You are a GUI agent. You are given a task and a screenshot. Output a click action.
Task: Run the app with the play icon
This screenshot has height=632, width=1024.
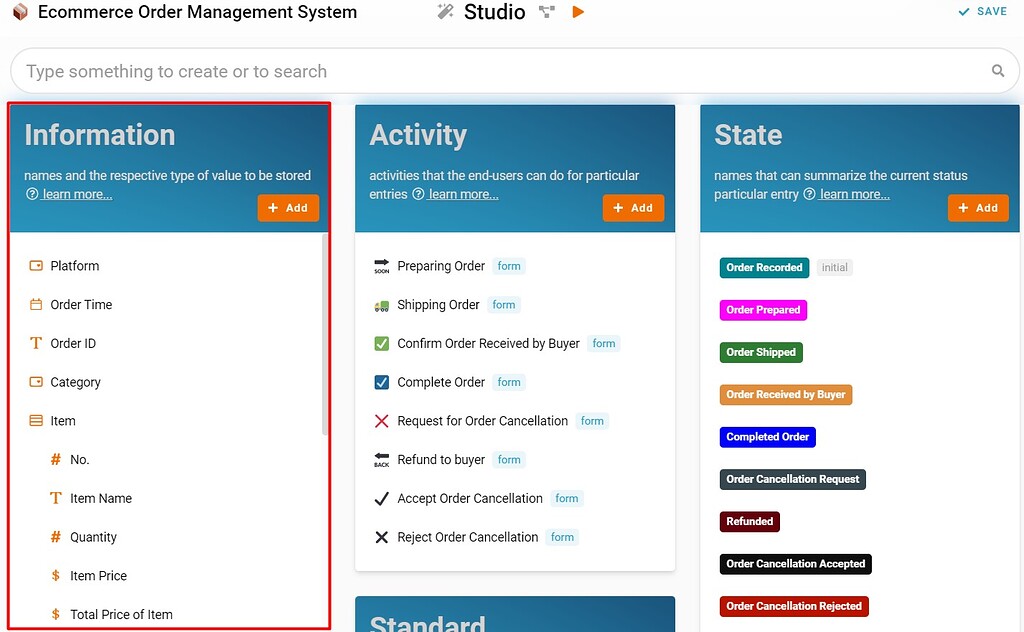(x=578, y=12)
